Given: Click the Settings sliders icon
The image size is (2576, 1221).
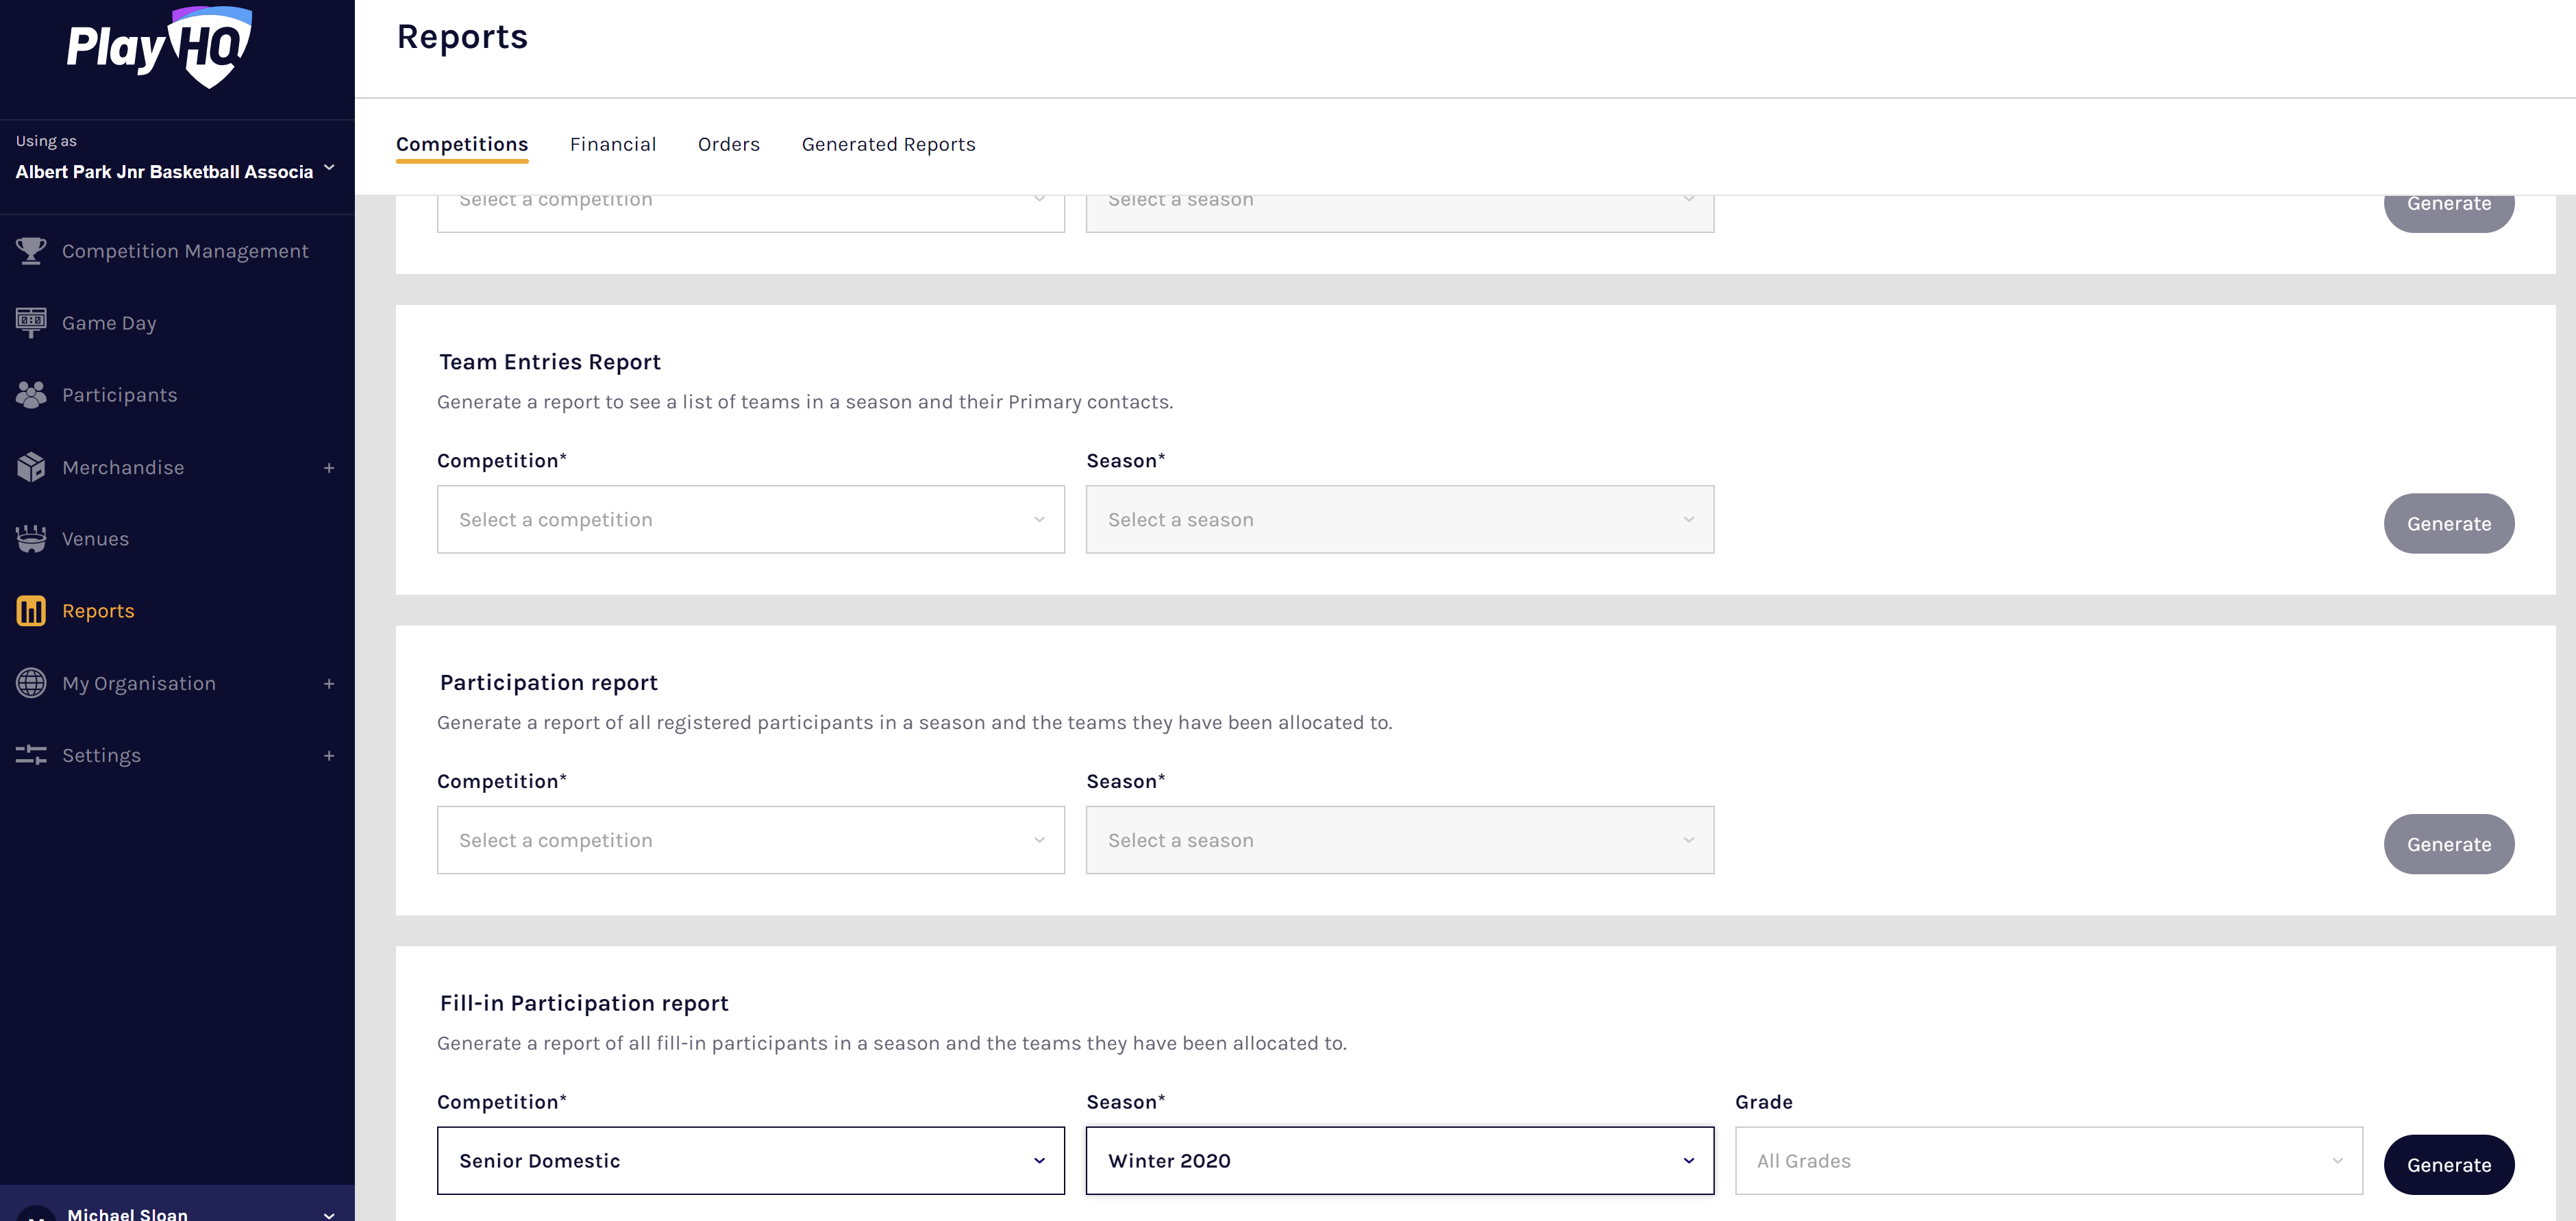Looking at the screenshot, I should pyautogui.click(x=31, y=755).
